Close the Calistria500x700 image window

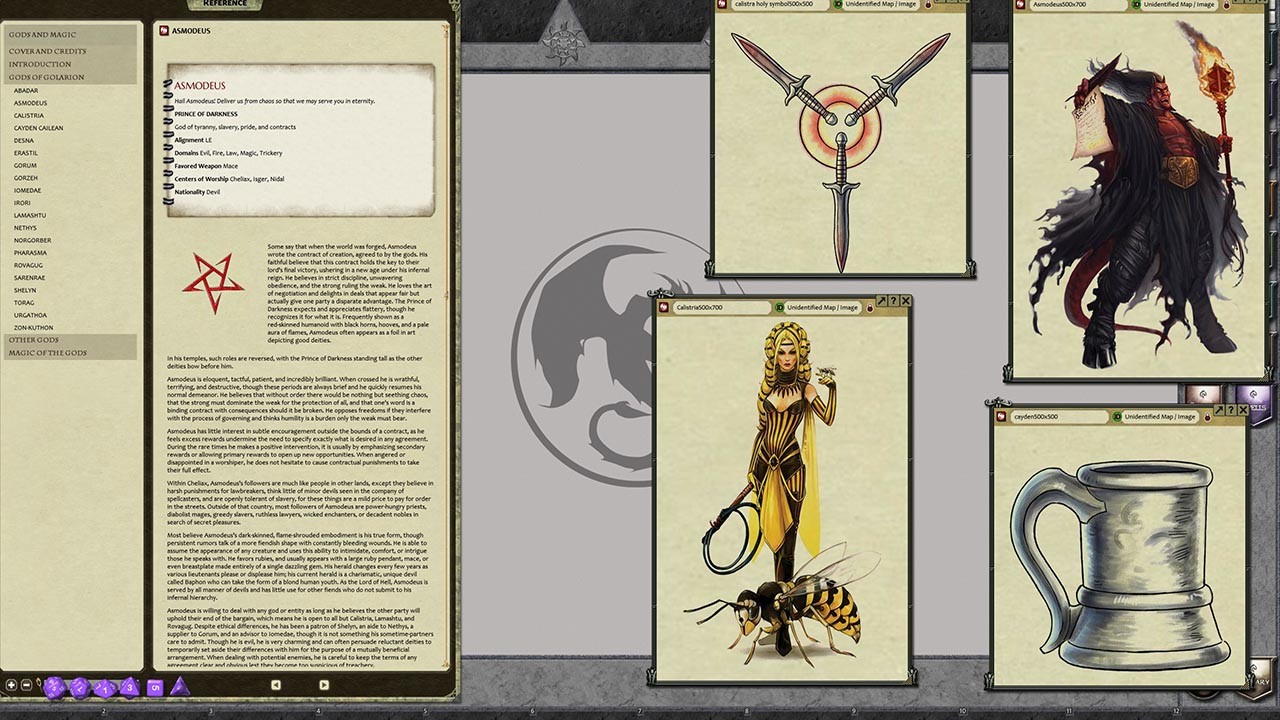906,300
